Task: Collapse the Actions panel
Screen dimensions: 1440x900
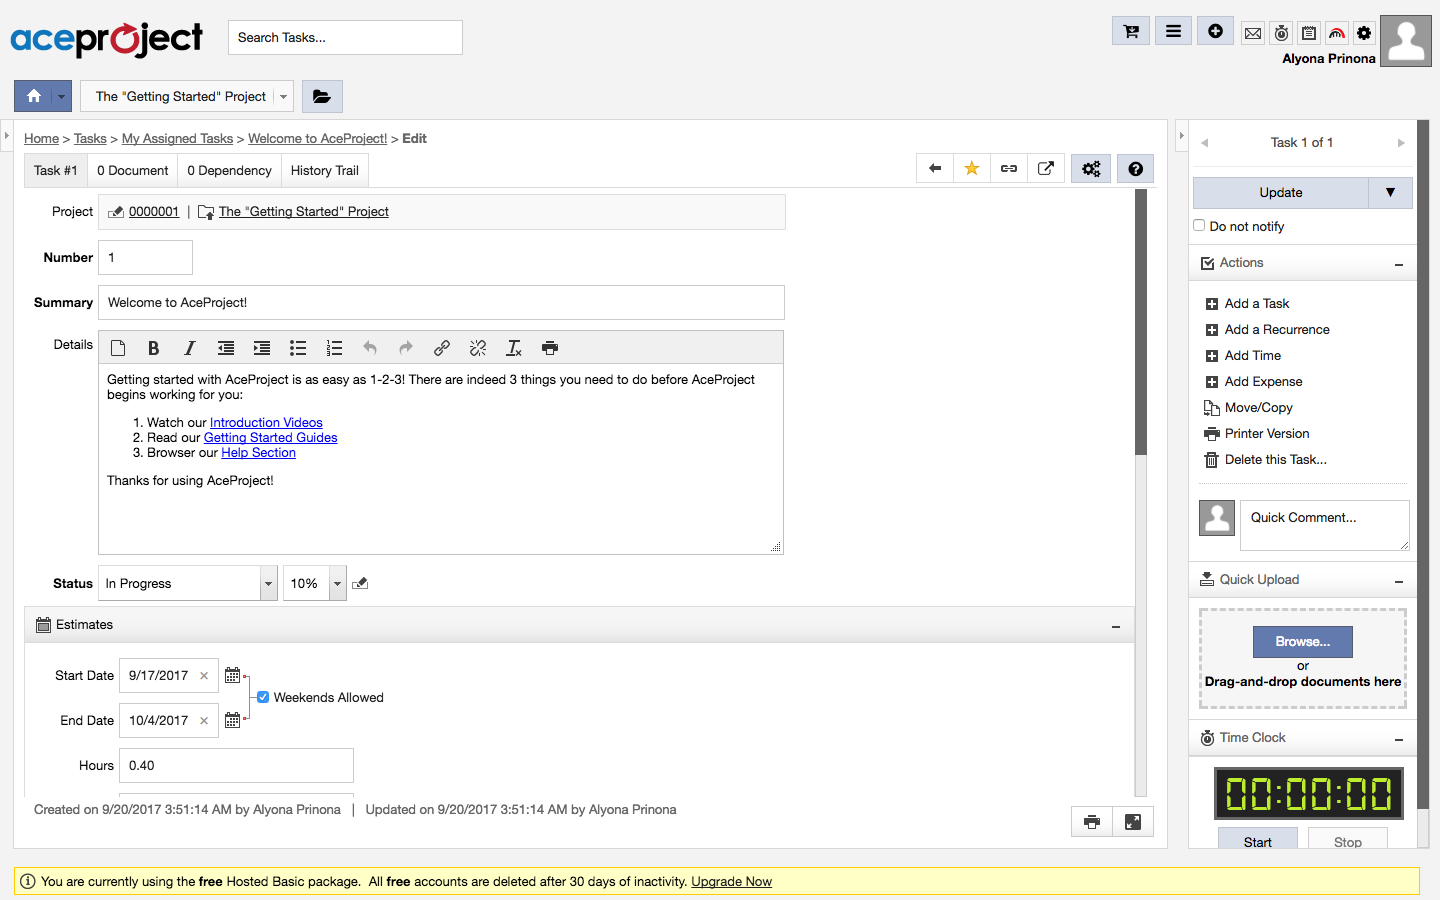Action: pyautogui.click(x=1399, y=264)
